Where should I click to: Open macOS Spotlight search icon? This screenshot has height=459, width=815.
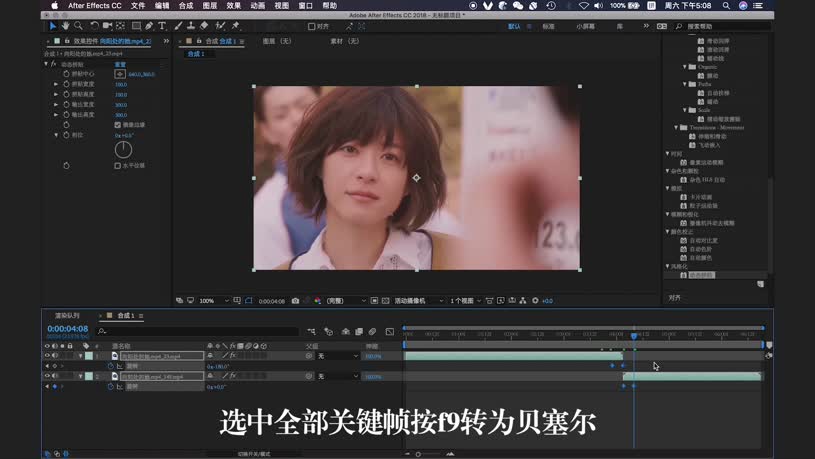coord(726,6)
